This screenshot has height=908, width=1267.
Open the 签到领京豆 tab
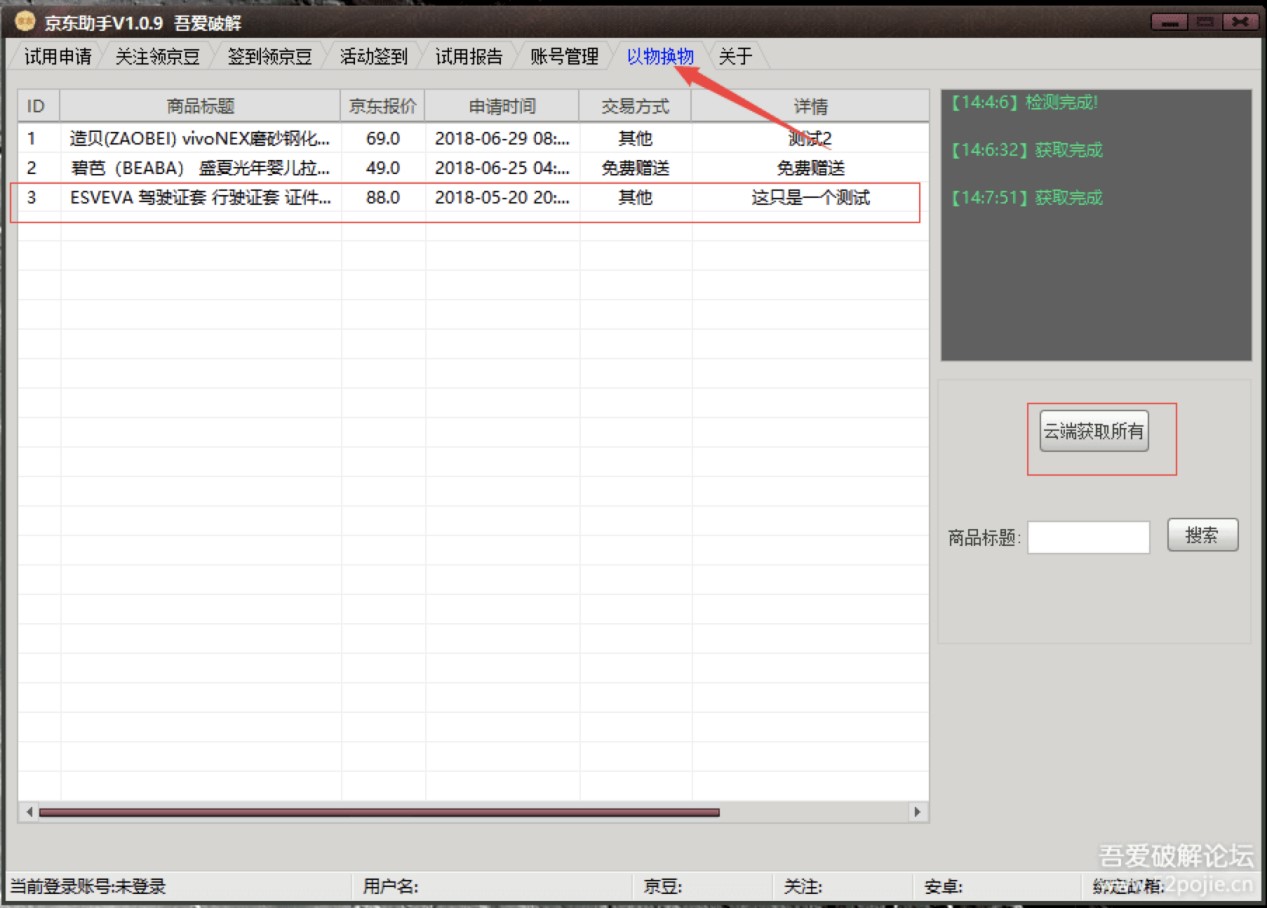[x=269, y=57]
